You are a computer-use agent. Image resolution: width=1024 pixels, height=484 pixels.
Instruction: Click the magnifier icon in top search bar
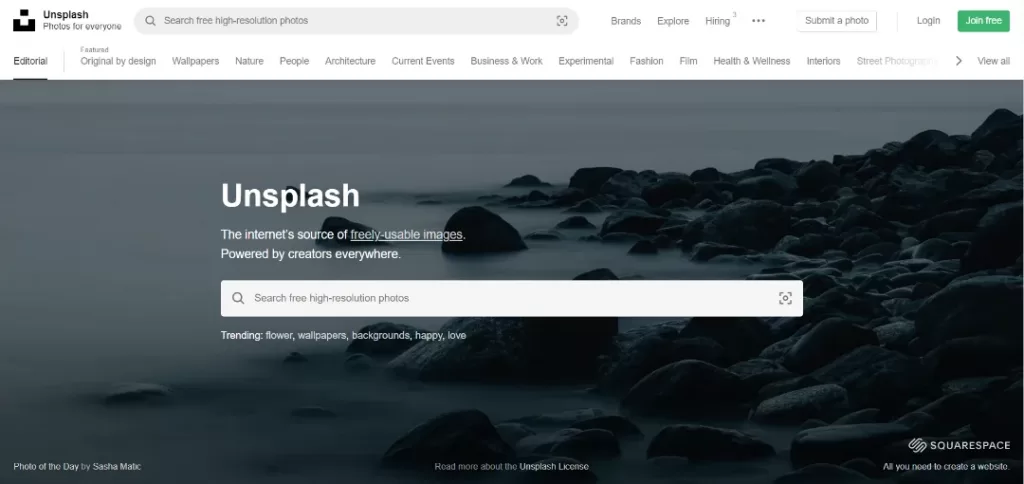150,21
